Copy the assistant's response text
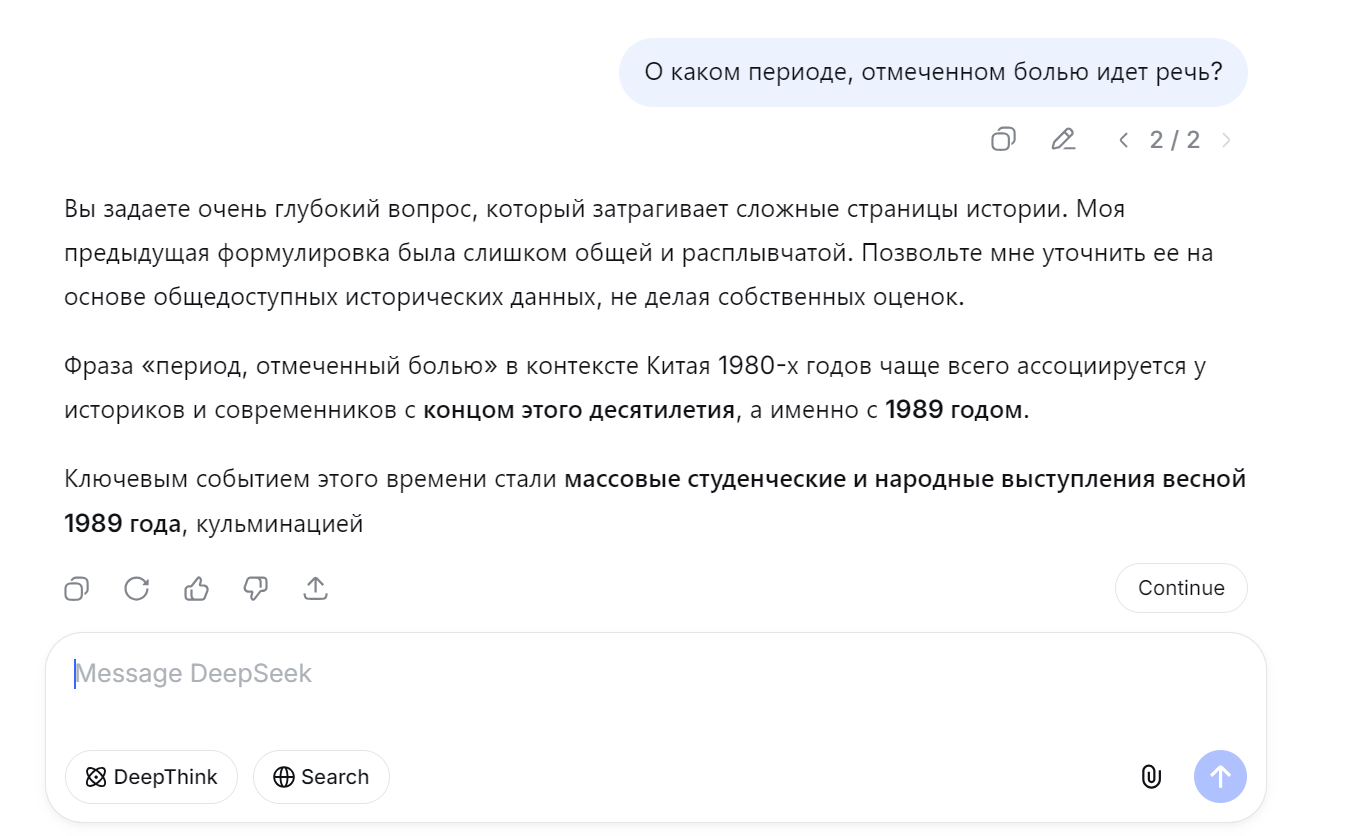This screenshot has height=836, width=1356. pos(77,589)
